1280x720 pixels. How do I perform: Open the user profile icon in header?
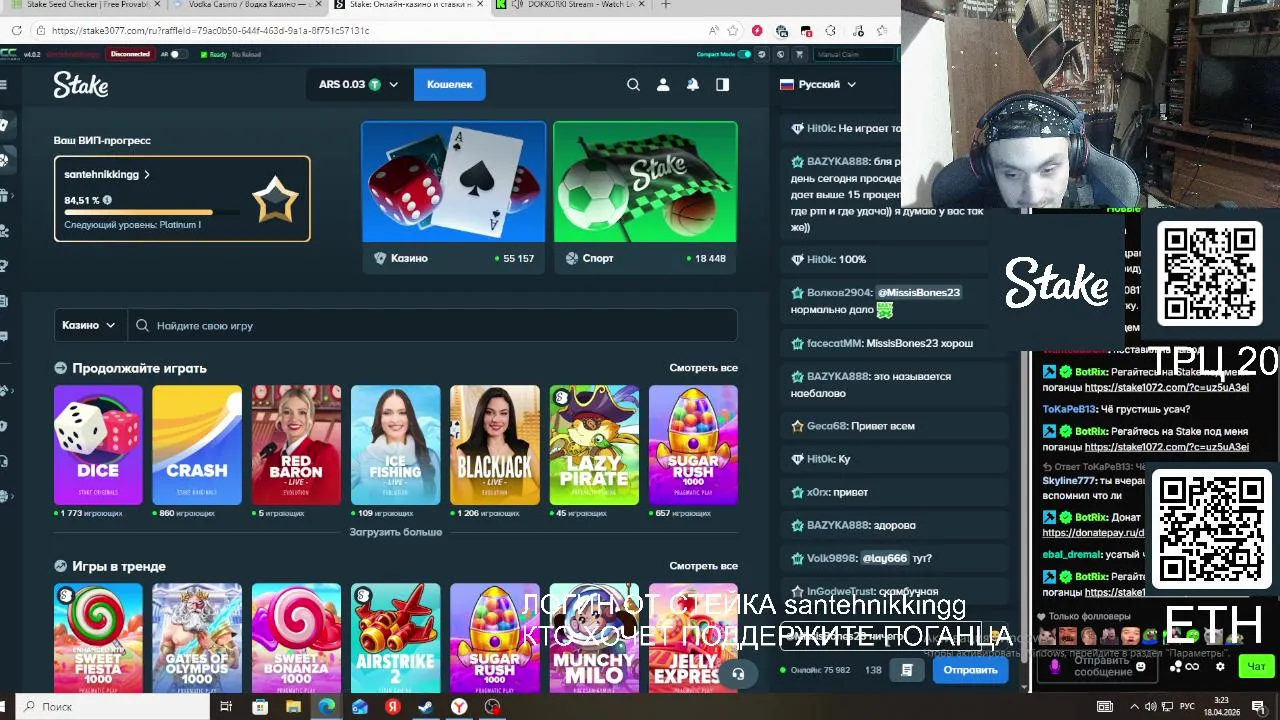pos(663,85)
